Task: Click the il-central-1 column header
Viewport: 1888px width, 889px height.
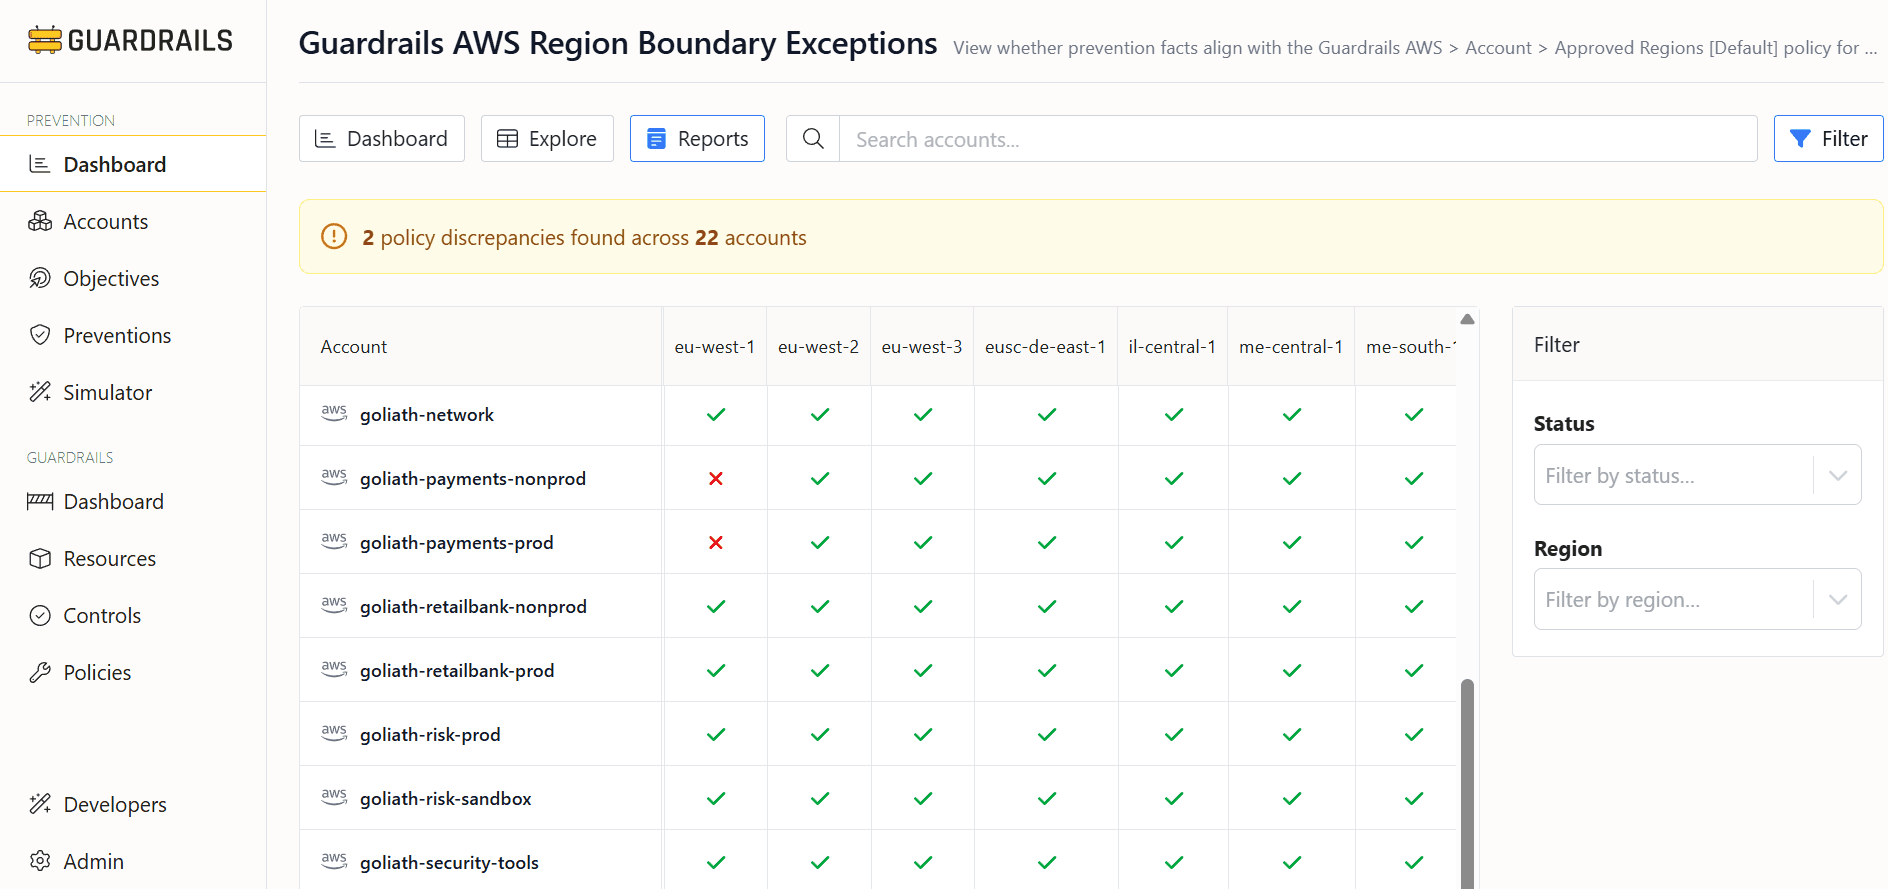Action: coord(1172,346)
